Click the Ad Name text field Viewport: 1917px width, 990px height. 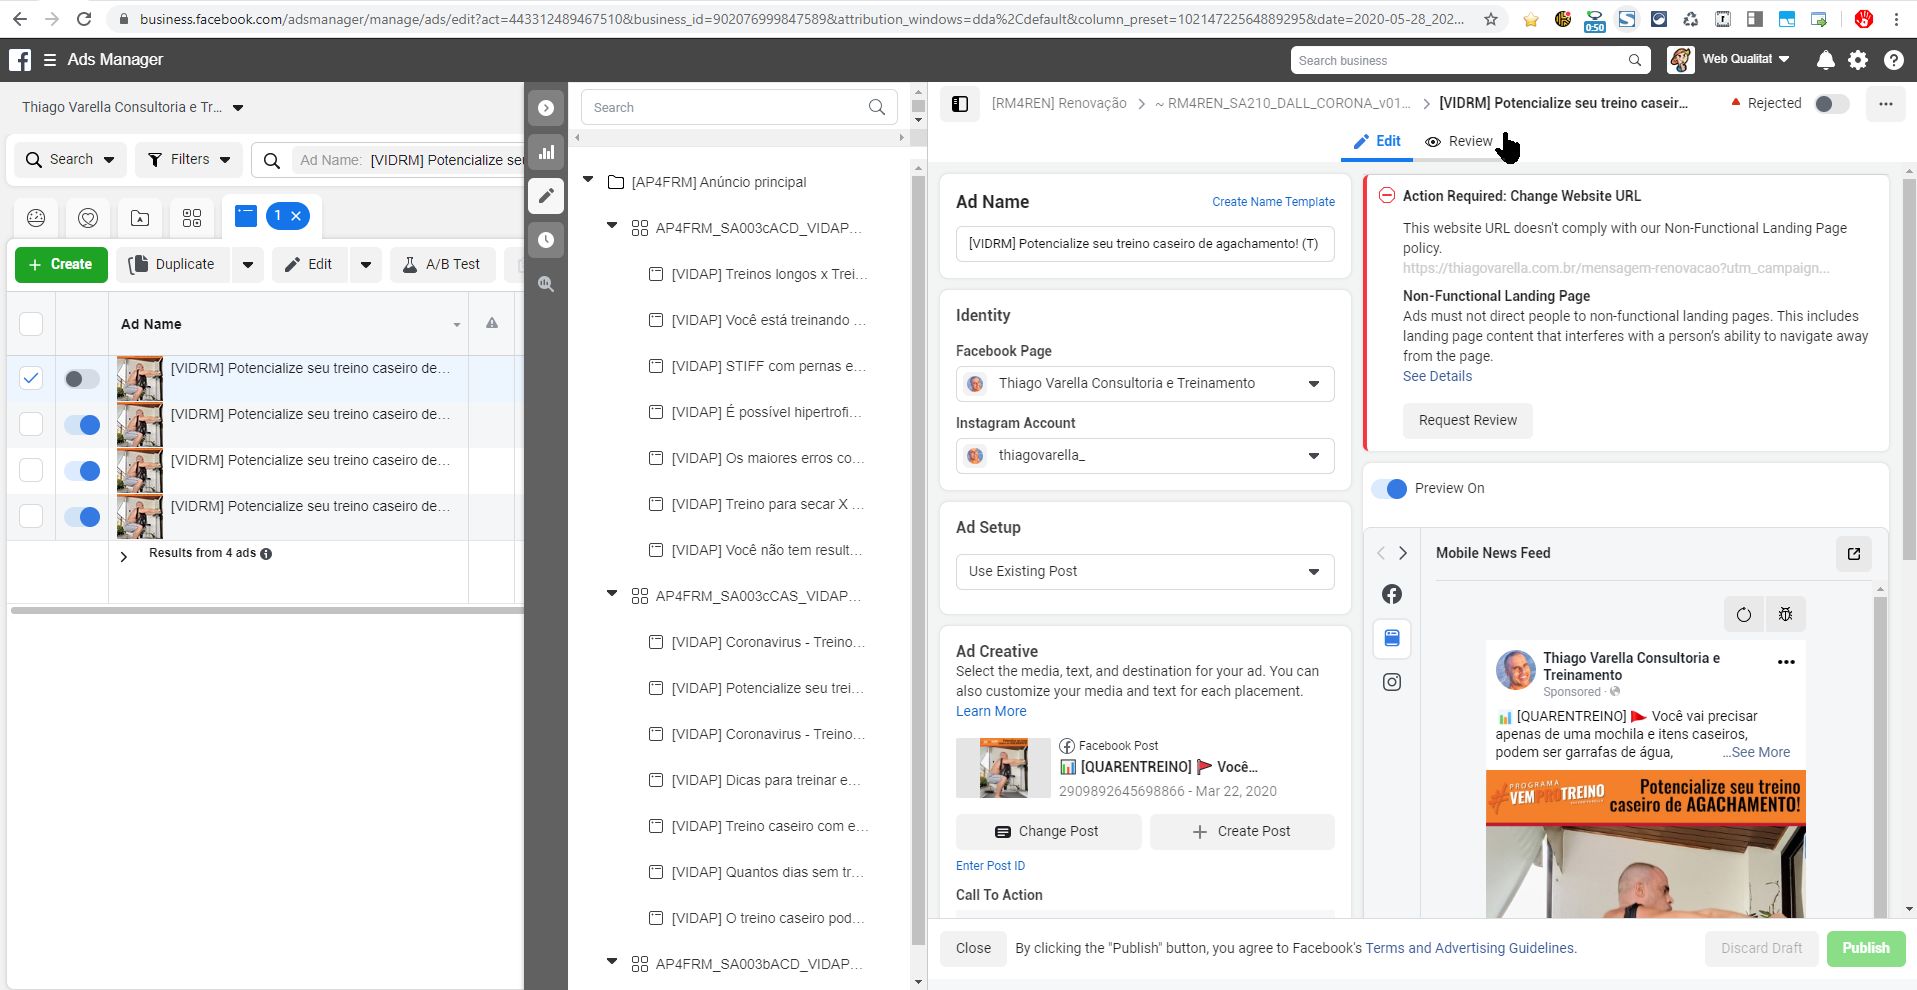coord(1144,244)
